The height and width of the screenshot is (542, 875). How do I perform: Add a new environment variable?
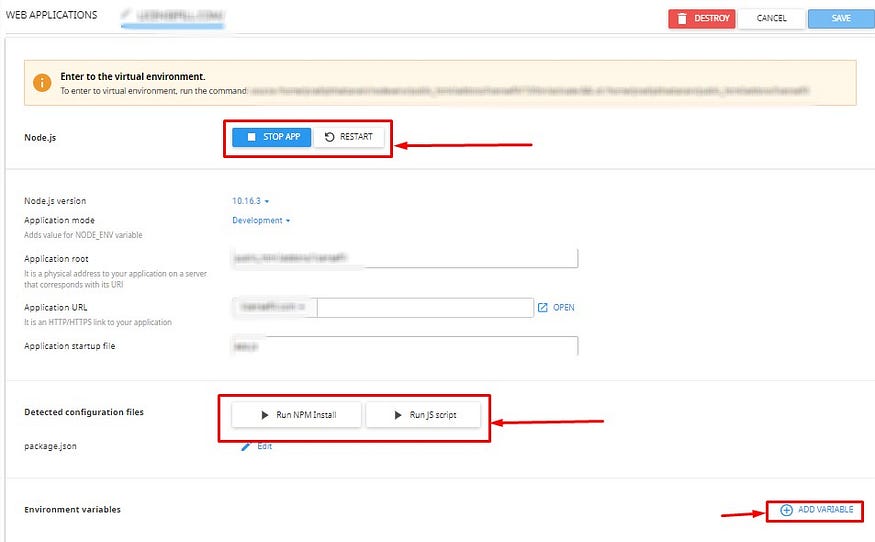[x=817, y=510]
